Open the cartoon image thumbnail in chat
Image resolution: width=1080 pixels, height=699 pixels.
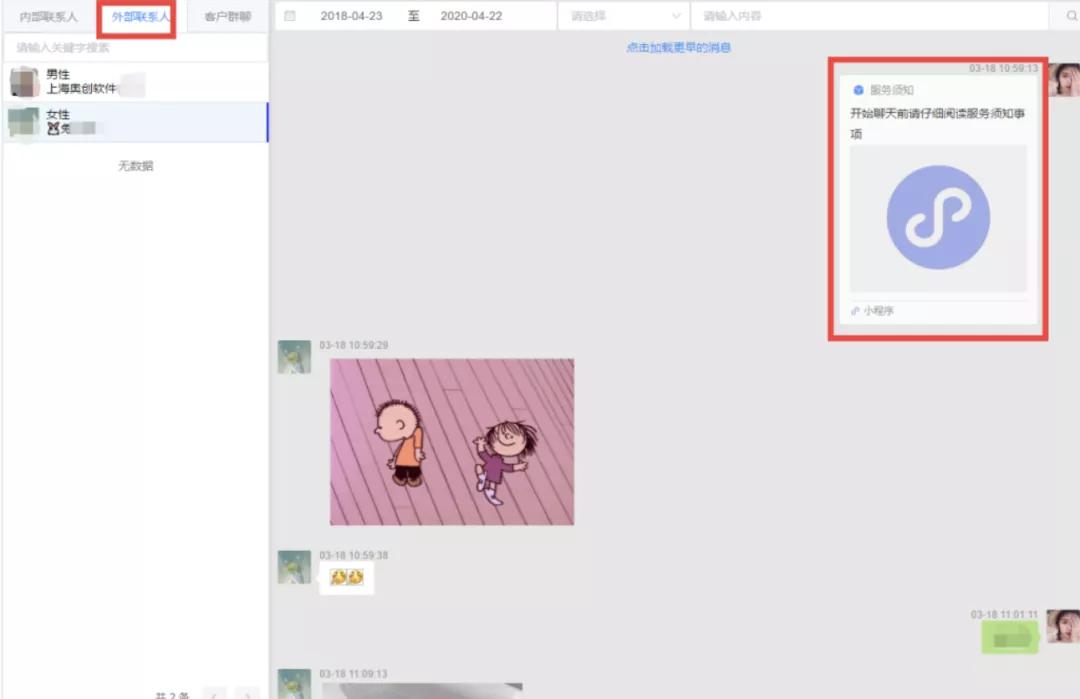[x=450, y=440]
